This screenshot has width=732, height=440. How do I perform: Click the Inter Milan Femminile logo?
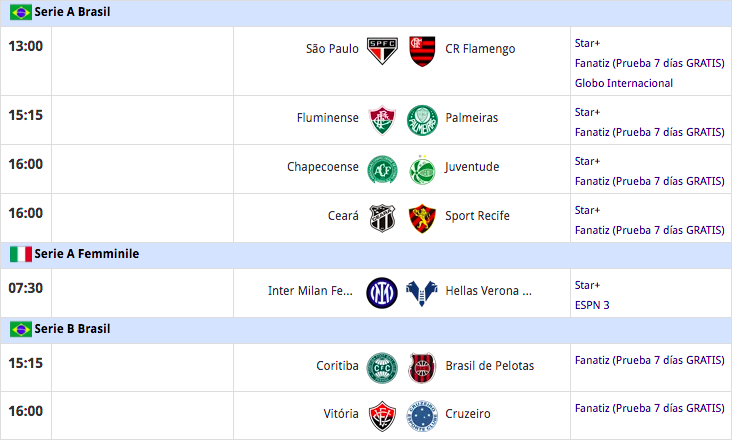[382, 293]
